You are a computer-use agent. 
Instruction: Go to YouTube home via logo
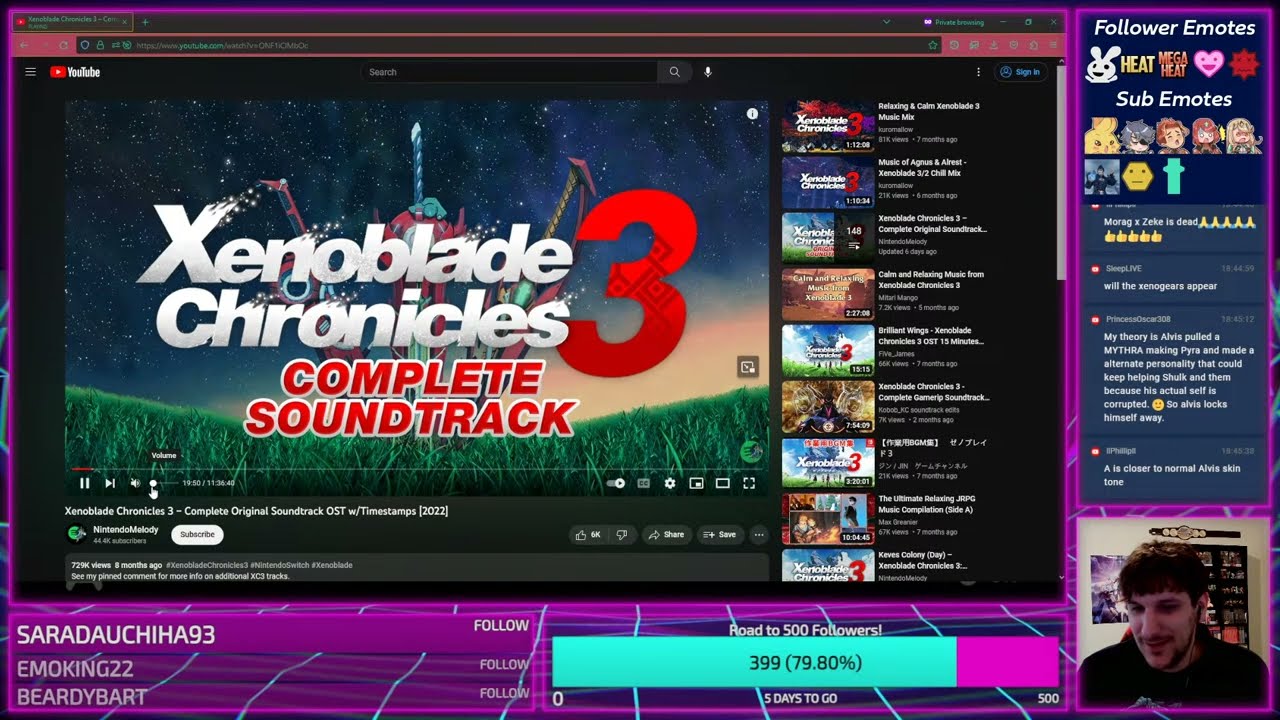coord(75,72)
